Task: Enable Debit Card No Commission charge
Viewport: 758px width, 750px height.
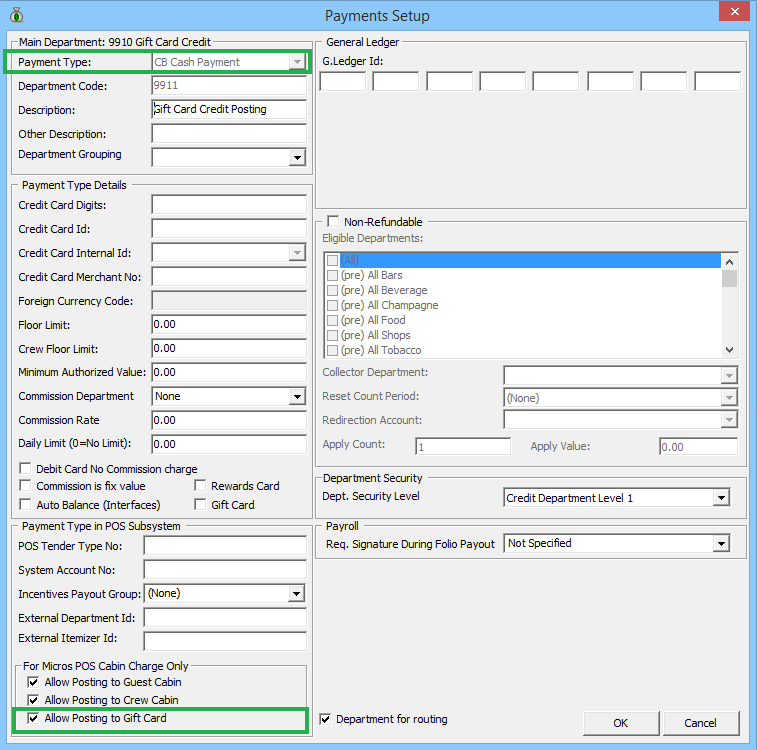Action: click(x=25, y=469)
